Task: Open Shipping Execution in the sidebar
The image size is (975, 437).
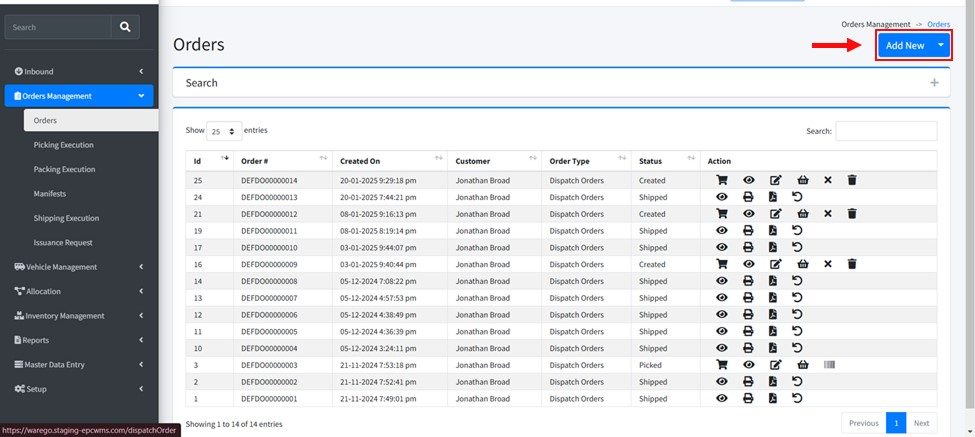Action: (x=91, y=218)
